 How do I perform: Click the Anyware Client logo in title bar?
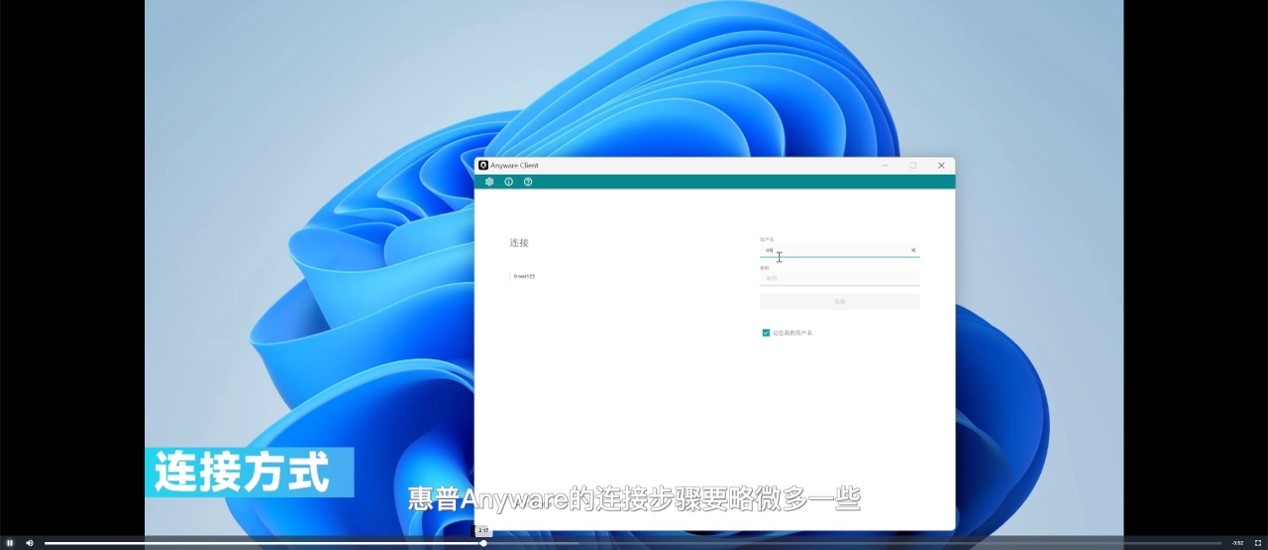point(483,165)
